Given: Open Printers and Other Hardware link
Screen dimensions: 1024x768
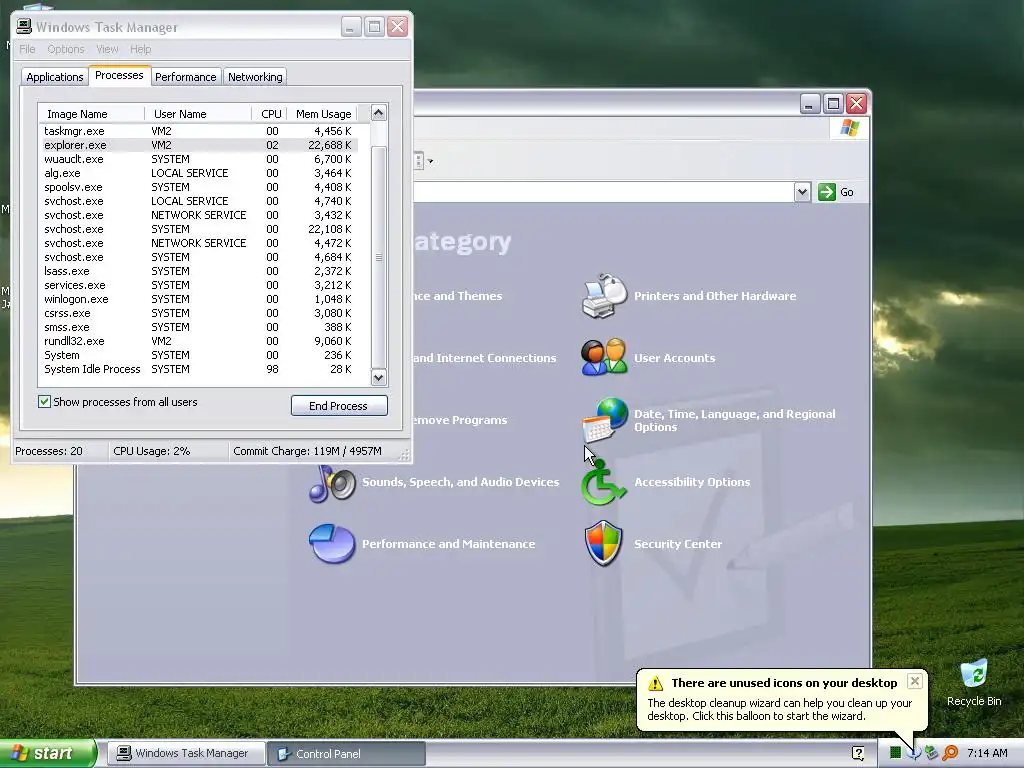Looking at the screenshot, I should [x=715, y=296].
